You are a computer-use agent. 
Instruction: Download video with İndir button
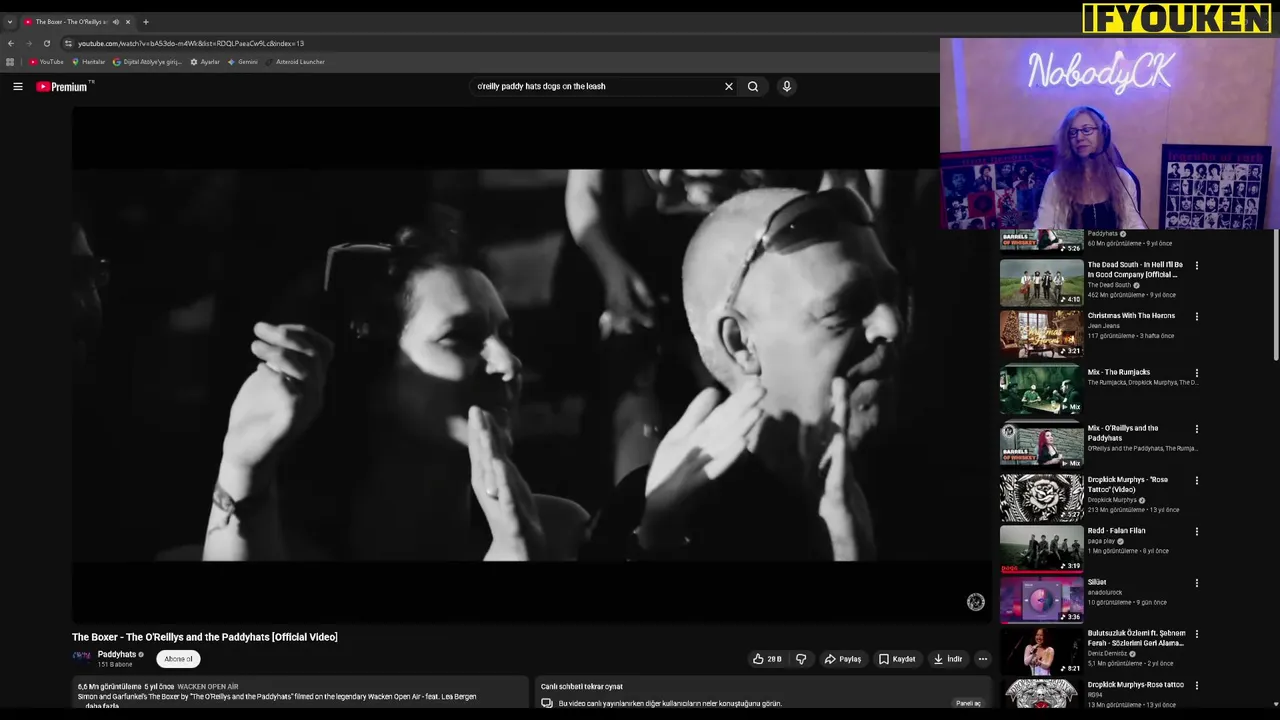pyautogui.click(x=948, y=659)
